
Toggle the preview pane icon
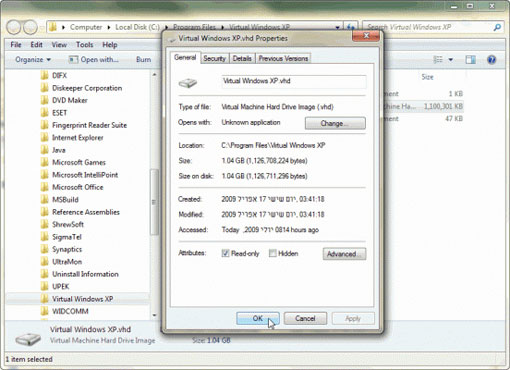(x=471, y=60)
